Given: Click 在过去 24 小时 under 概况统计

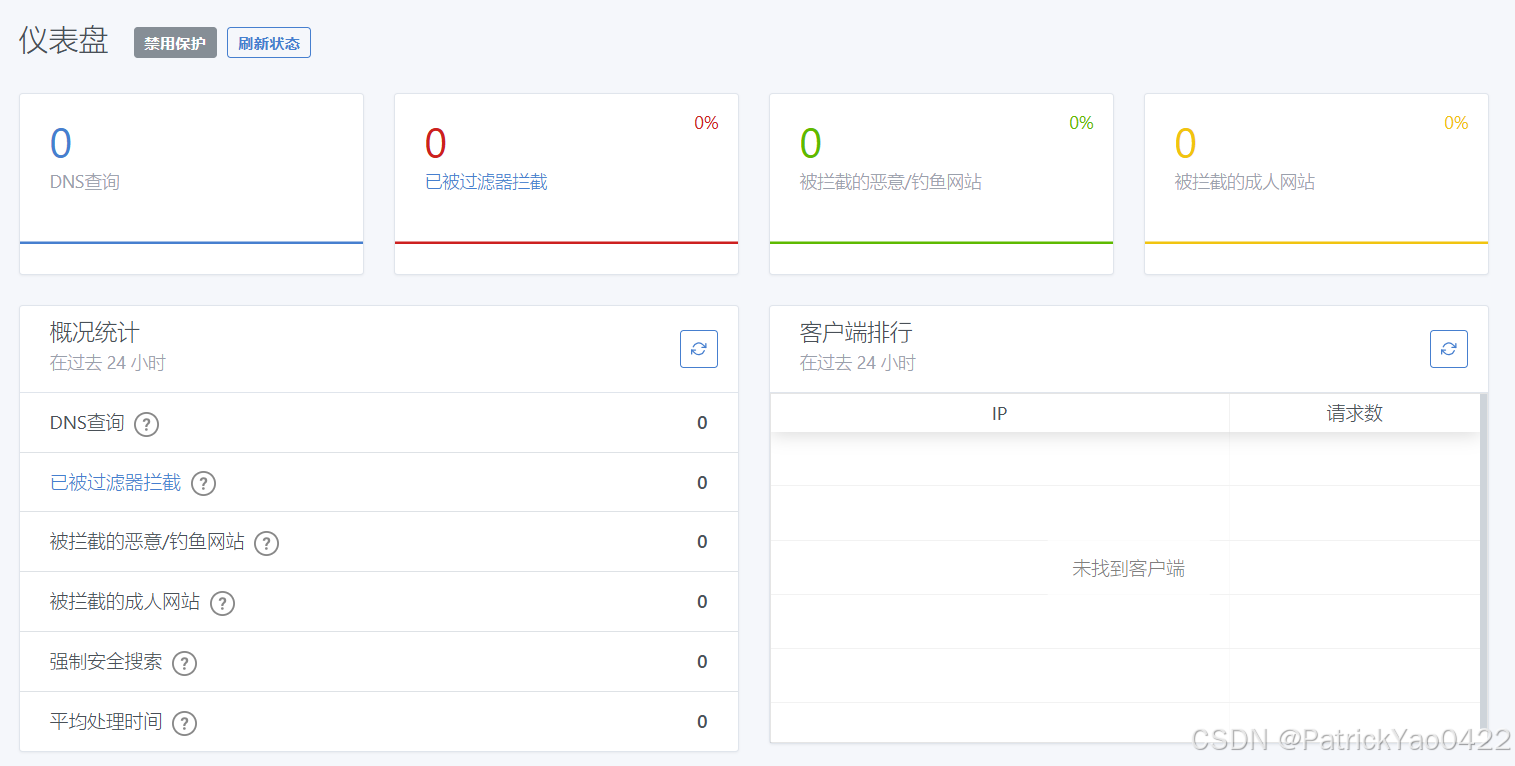Looking at the screenshot, I should tap(108, 363).
